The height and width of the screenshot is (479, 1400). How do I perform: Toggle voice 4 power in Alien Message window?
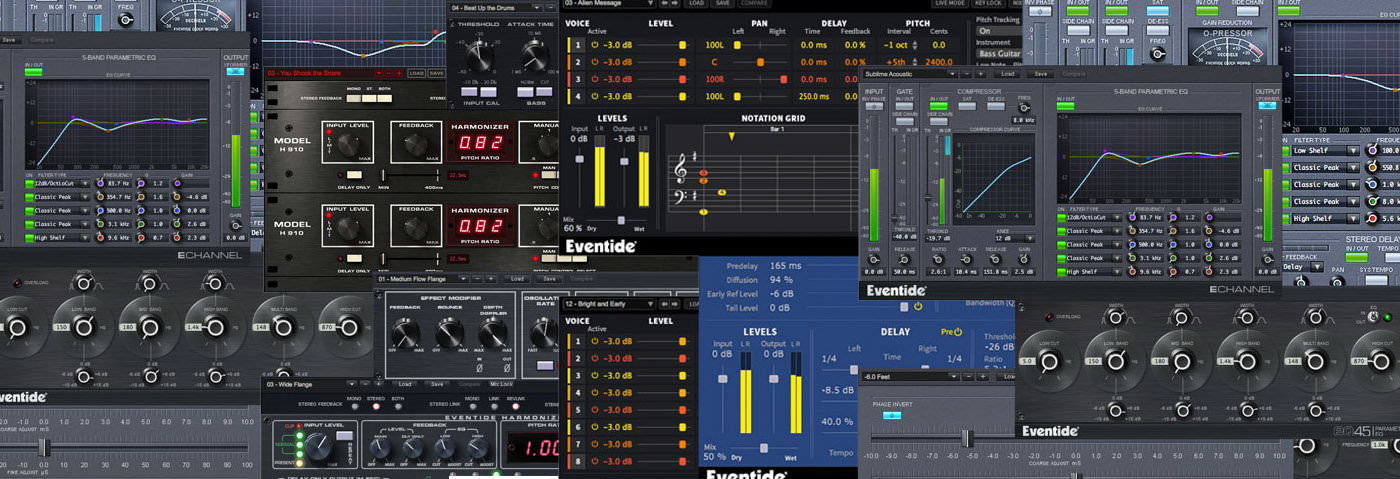[x=594, y=96]
